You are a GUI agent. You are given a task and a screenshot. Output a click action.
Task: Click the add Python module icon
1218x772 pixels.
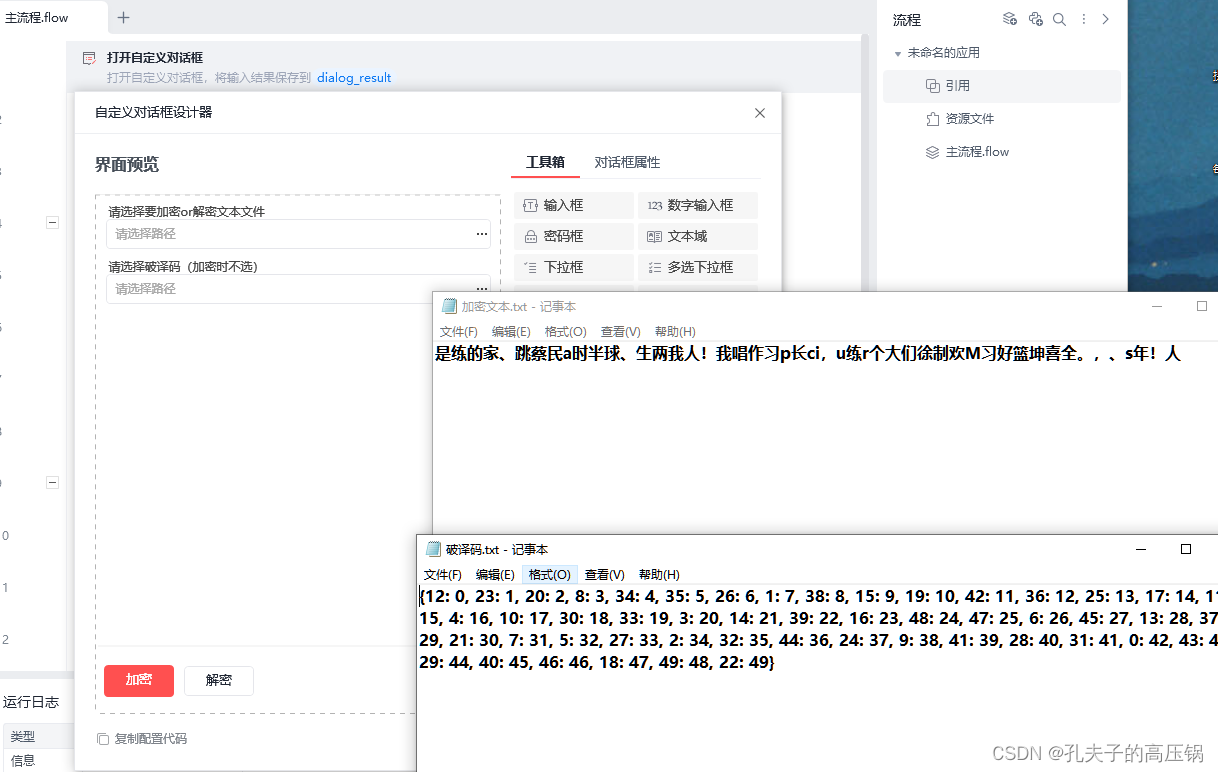coord(1036,19)
